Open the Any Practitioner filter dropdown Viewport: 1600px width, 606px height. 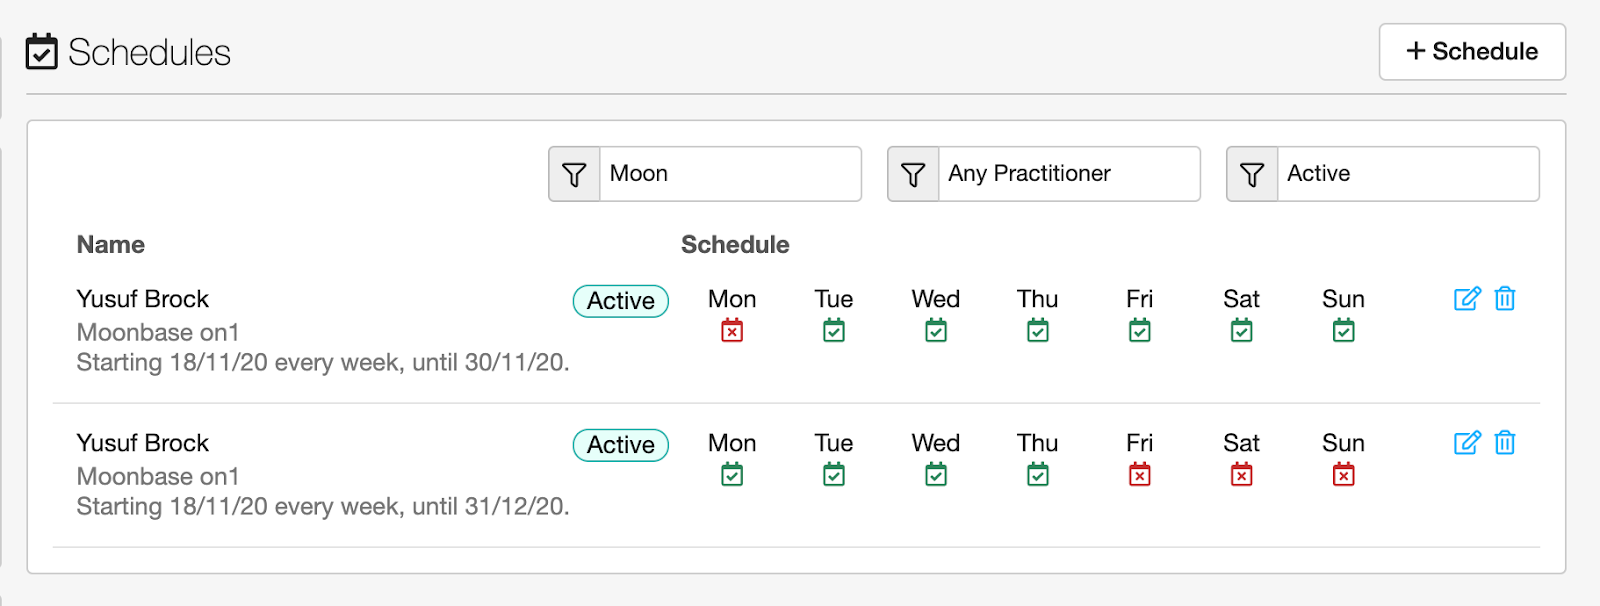click(x=1068, y=174)
